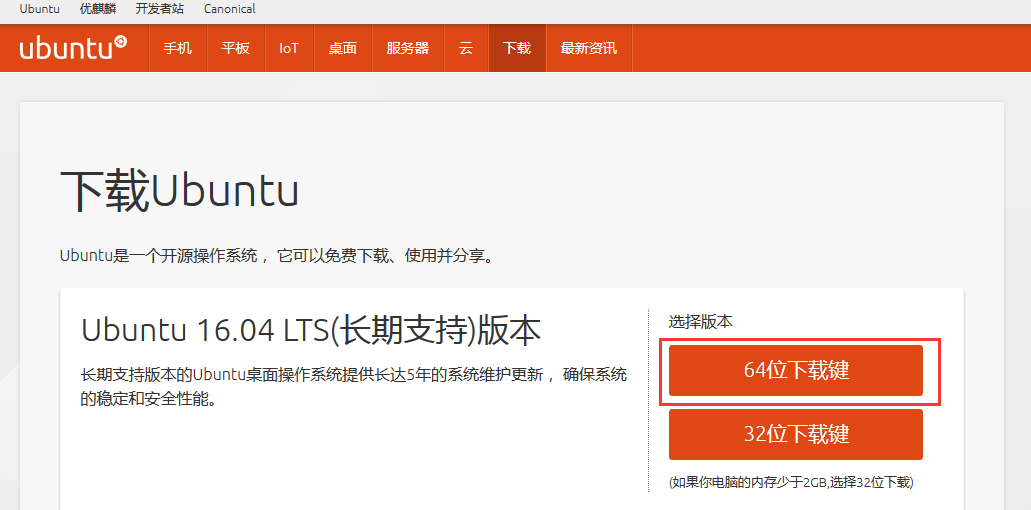
Task: Click the Ubuntu 16.04 LTS(长期支持)版本 heading
Action: click(x=311, y=331)
